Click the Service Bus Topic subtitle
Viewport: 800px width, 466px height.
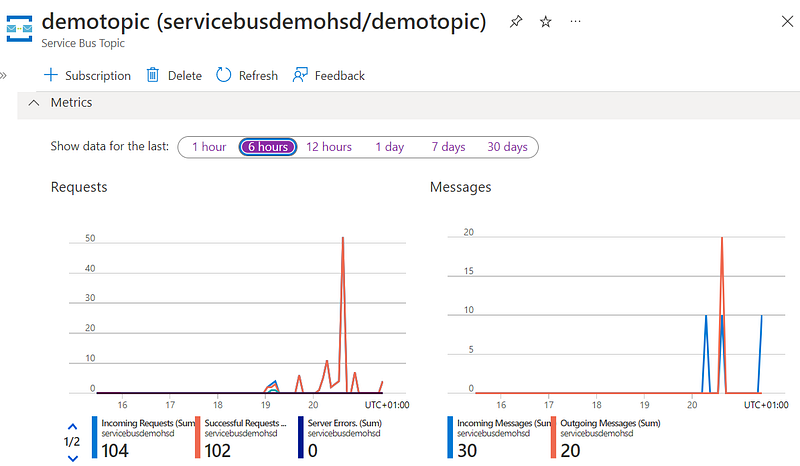point(83,43)
